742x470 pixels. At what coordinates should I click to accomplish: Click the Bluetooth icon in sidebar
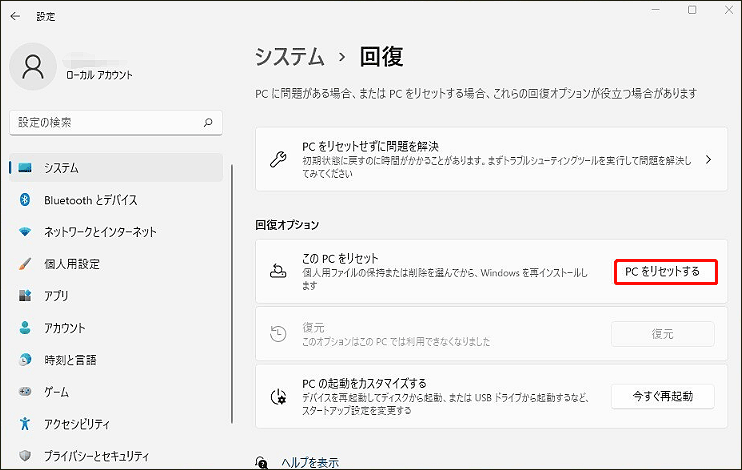click(x=25, y=200)
